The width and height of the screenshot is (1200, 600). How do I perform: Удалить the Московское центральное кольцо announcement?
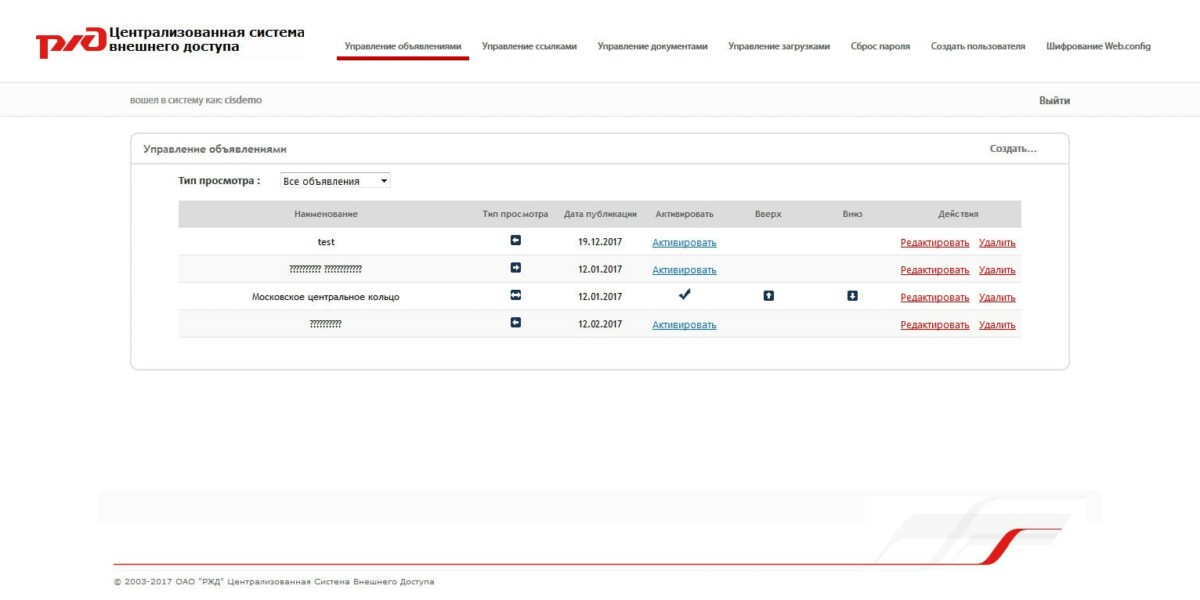coord(998,296)
